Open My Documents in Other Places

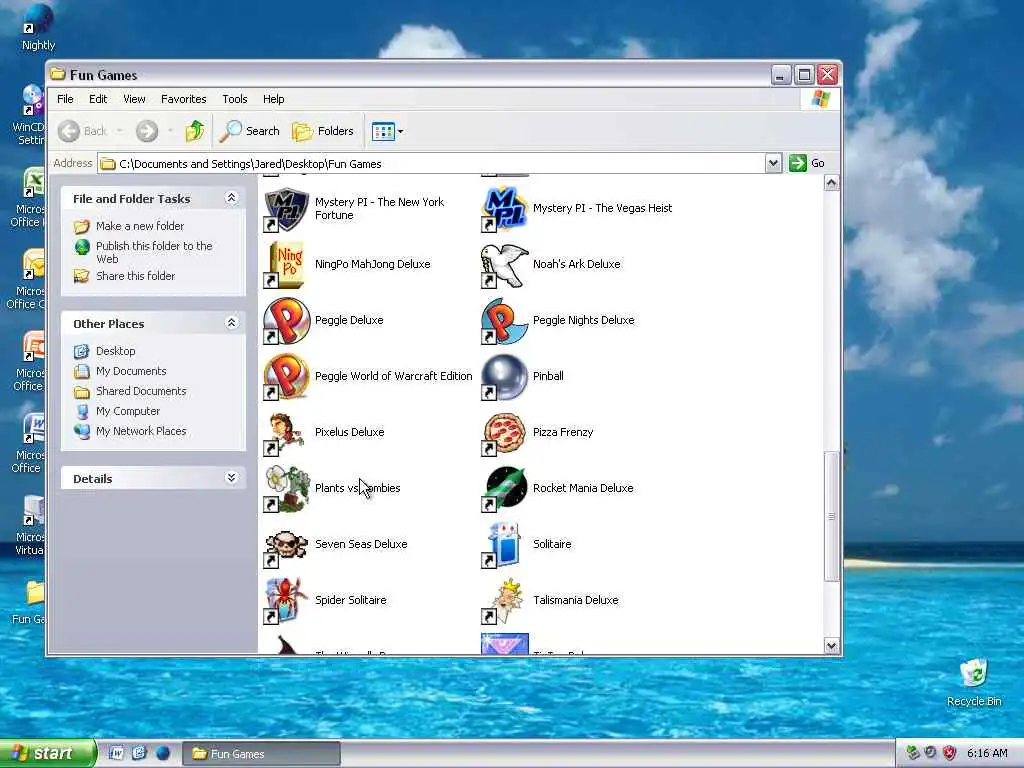131,371
